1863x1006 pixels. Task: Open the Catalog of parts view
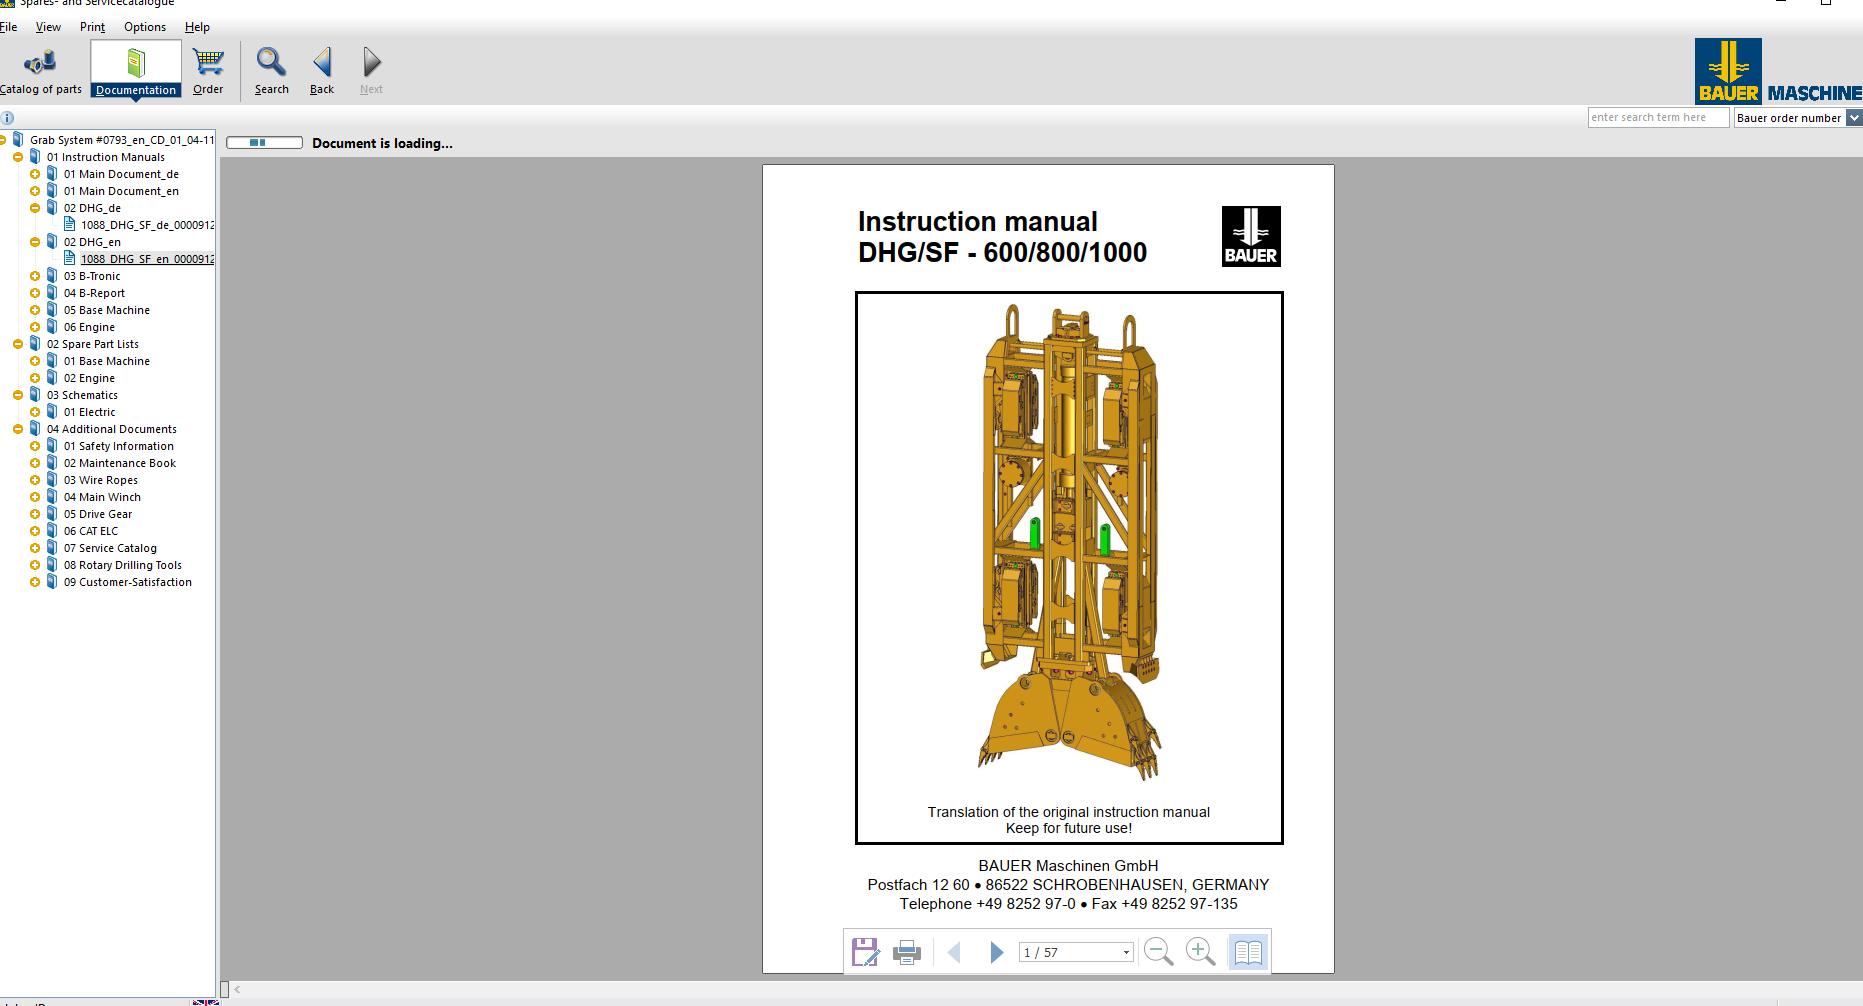coord(41,72)
